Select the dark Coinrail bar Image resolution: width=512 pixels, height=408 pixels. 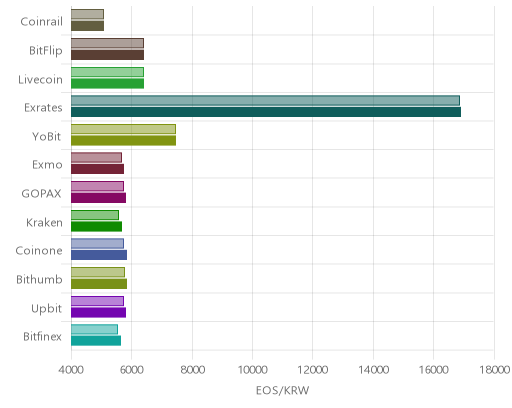87,26
